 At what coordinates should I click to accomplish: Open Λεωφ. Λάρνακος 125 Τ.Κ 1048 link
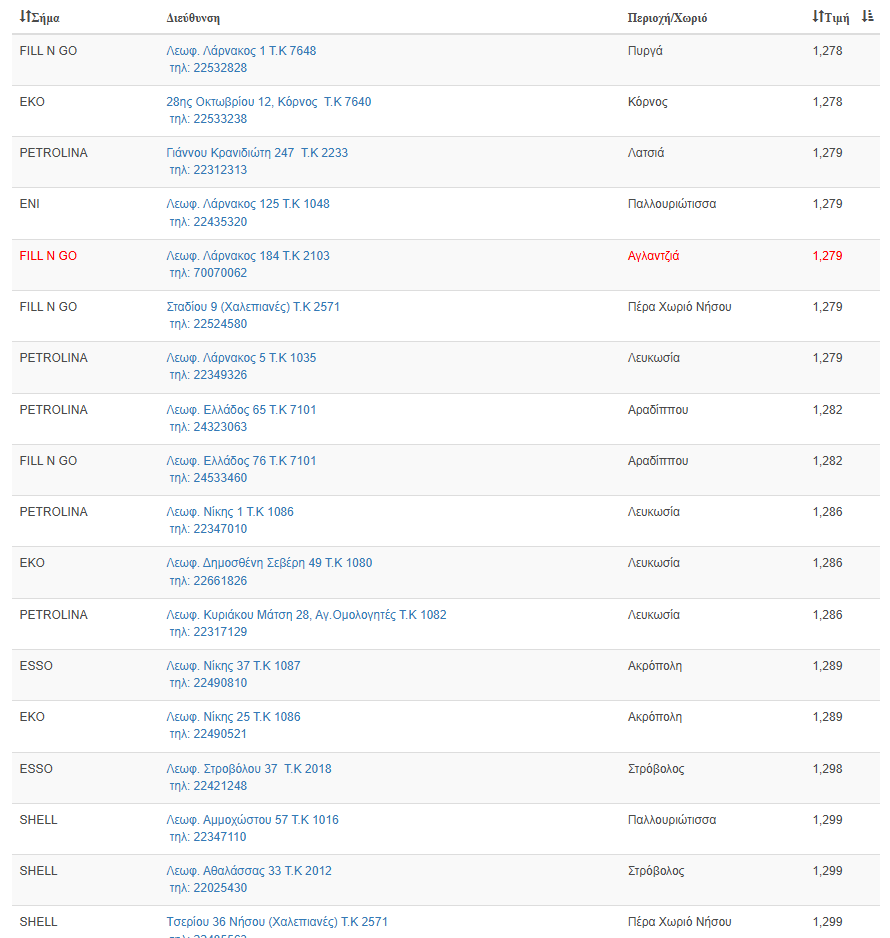tap(248, 204)
